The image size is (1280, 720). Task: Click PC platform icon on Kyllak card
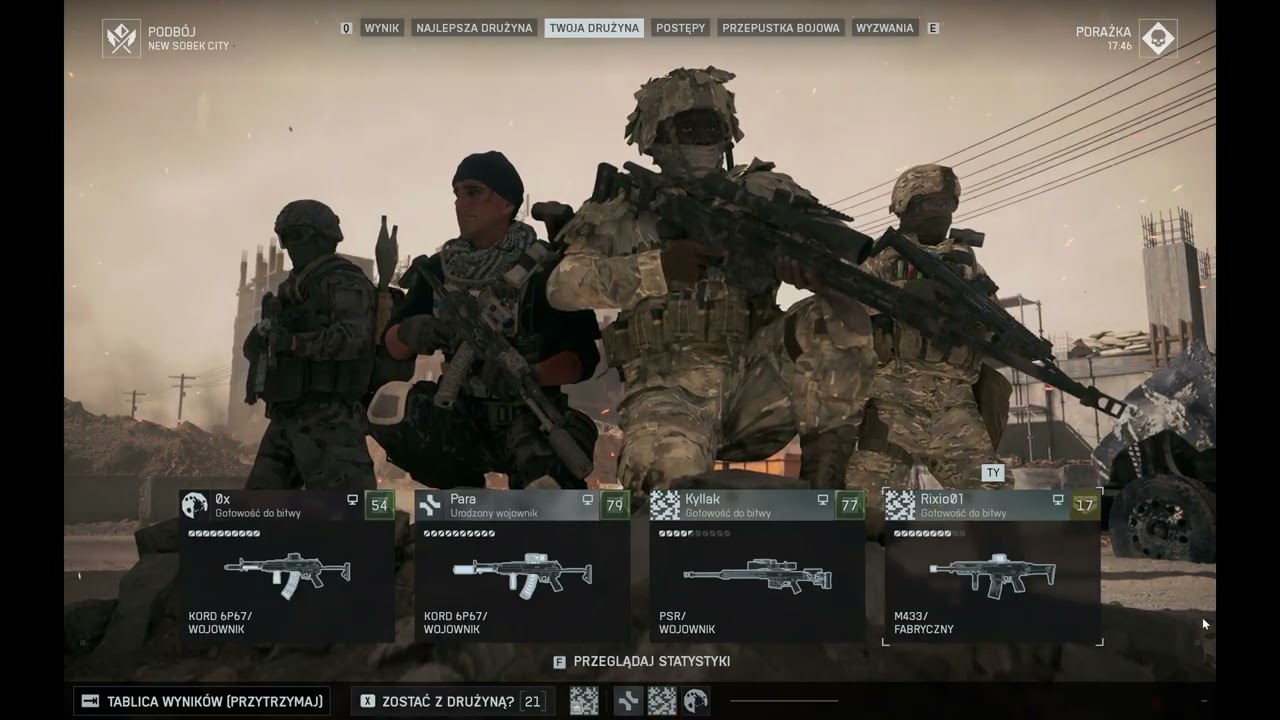pos(822,500)
